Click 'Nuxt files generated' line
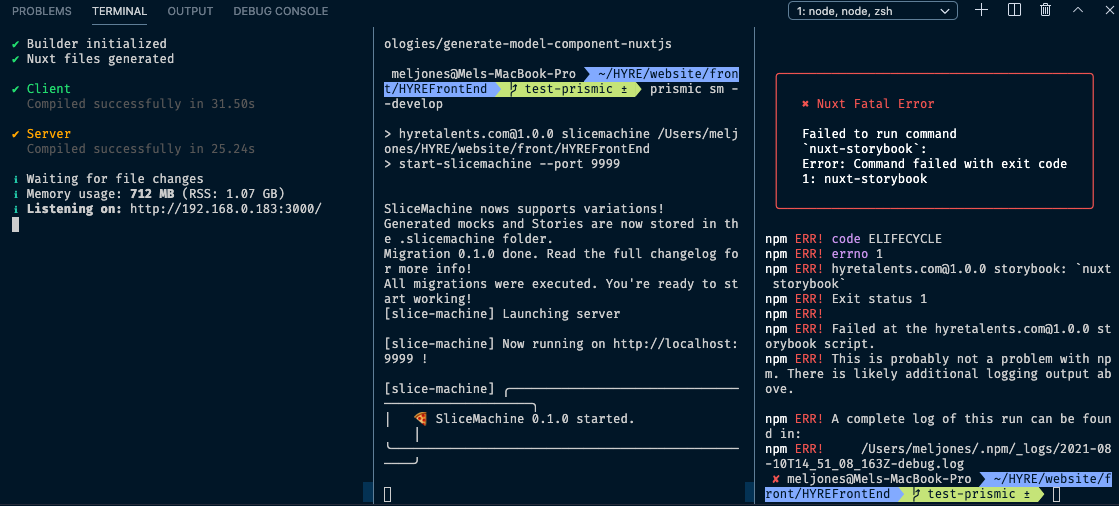 (x=100, y=59)
